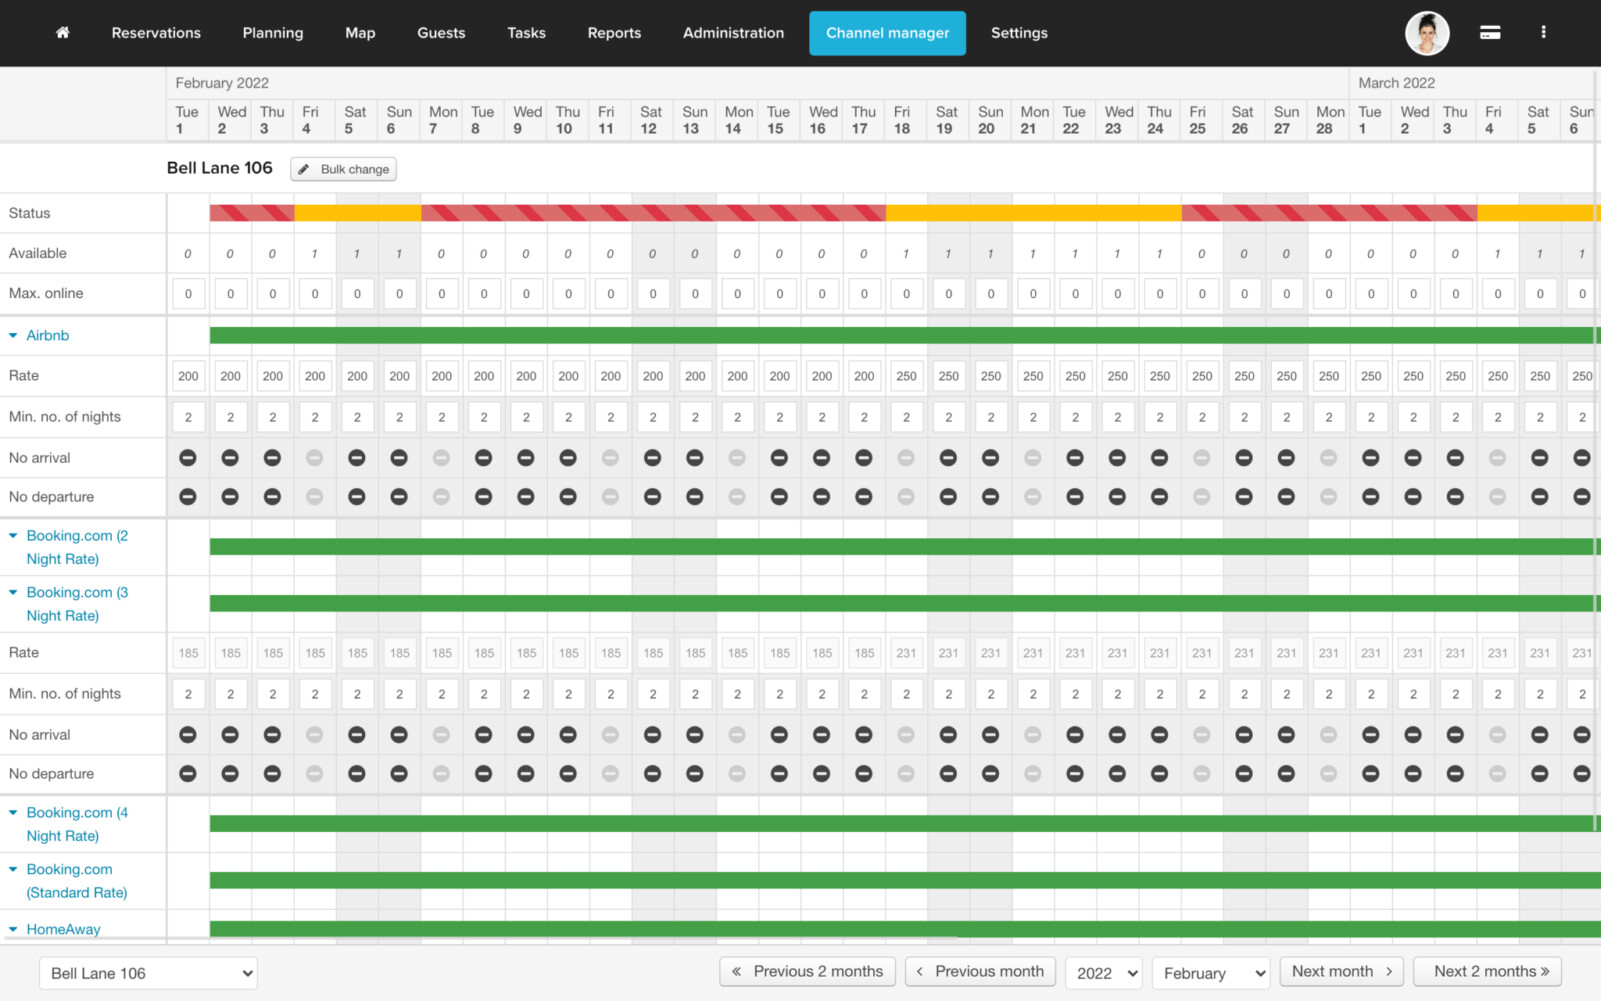1601x1001 pixels.
Task: Click Next month button
Action: (x=1341, y=972)
